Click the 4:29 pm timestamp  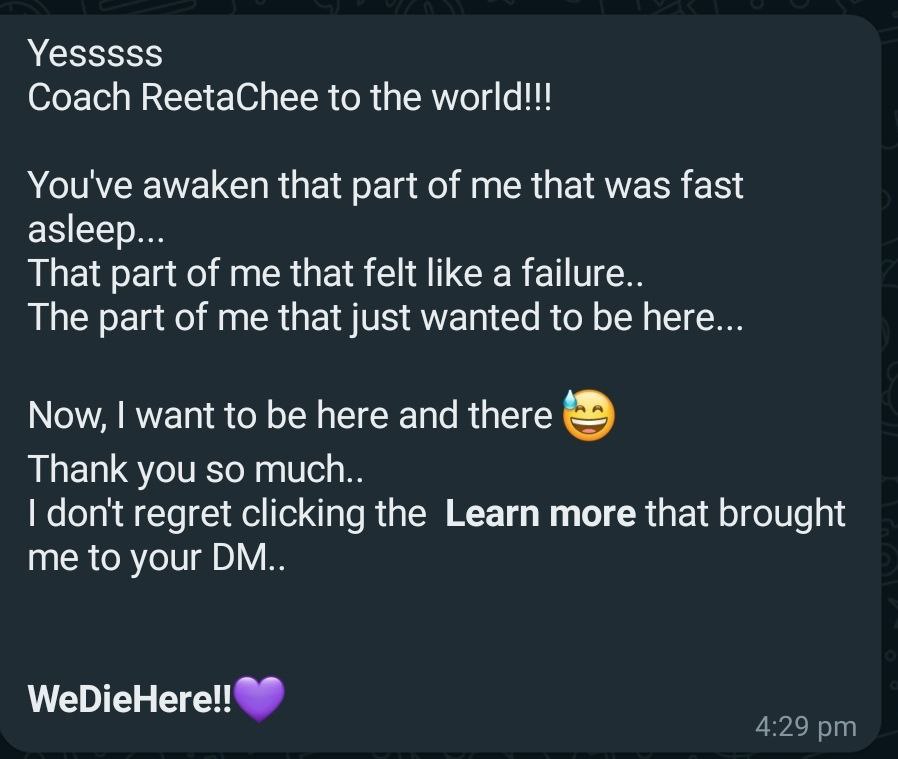[x=805, y=726]
